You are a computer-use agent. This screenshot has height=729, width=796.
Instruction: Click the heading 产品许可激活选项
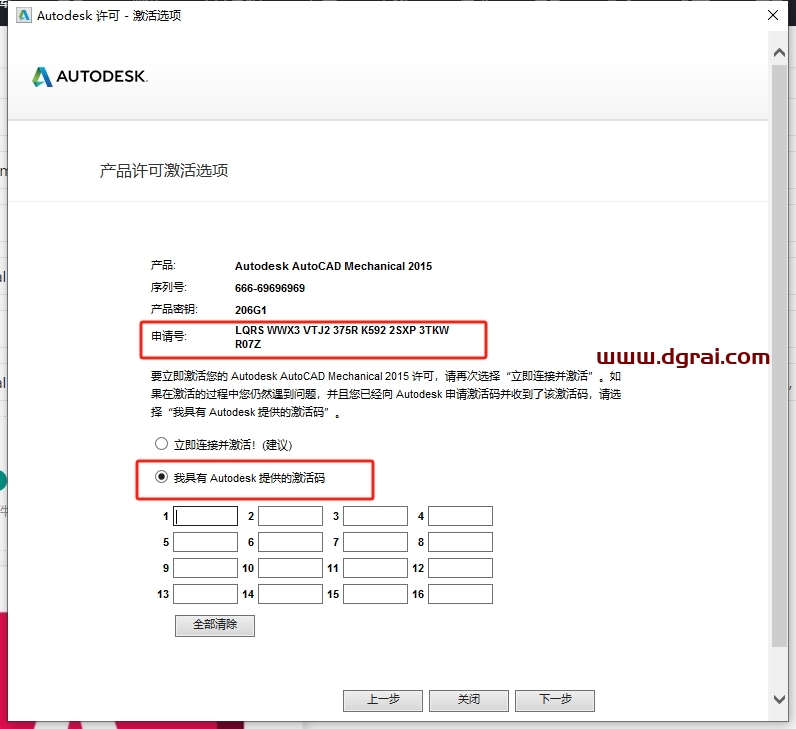pos(163,171)
